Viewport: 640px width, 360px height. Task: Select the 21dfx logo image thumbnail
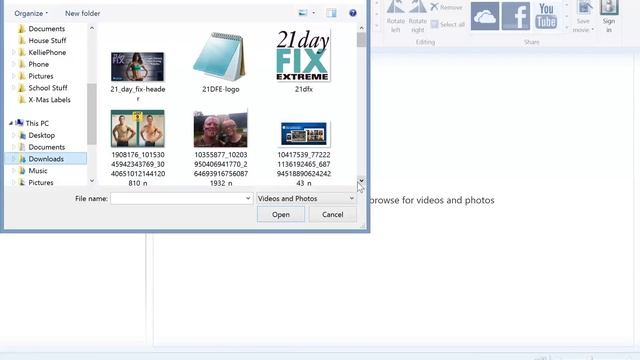303,56
